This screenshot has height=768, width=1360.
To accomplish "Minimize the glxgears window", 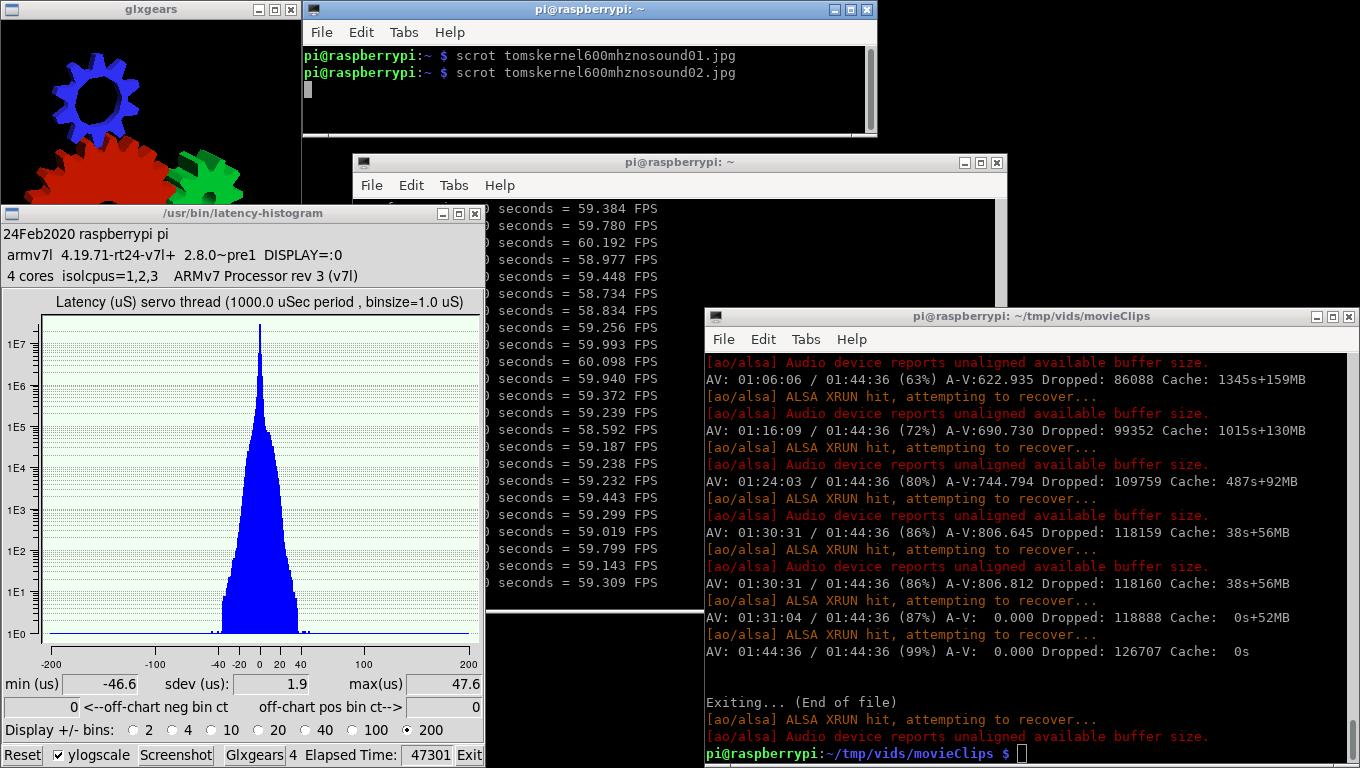I will 258,10.
